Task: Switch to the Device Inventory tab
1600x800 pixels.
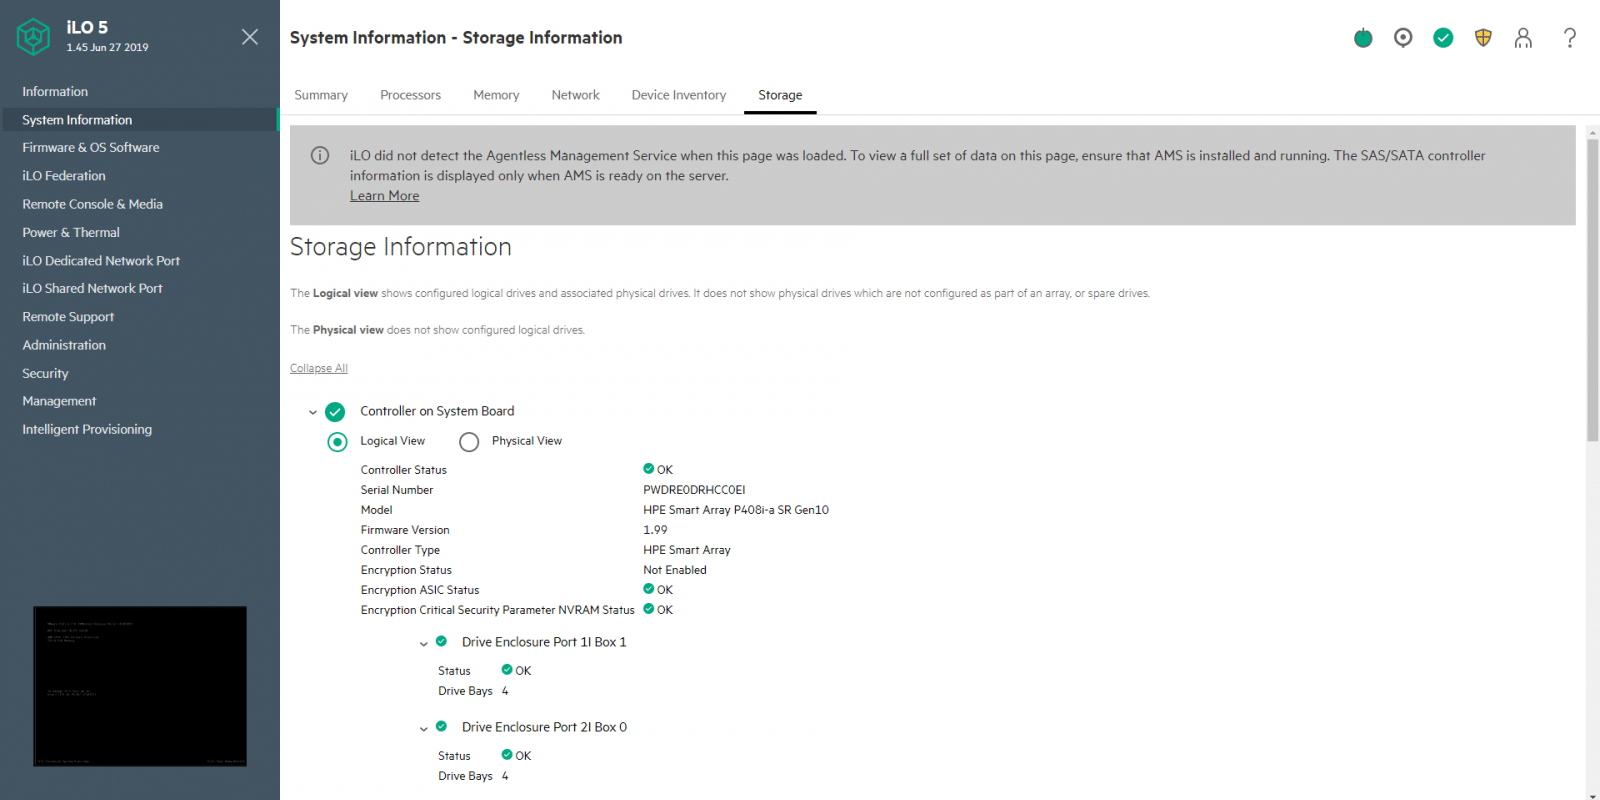Action: (679, 95)
